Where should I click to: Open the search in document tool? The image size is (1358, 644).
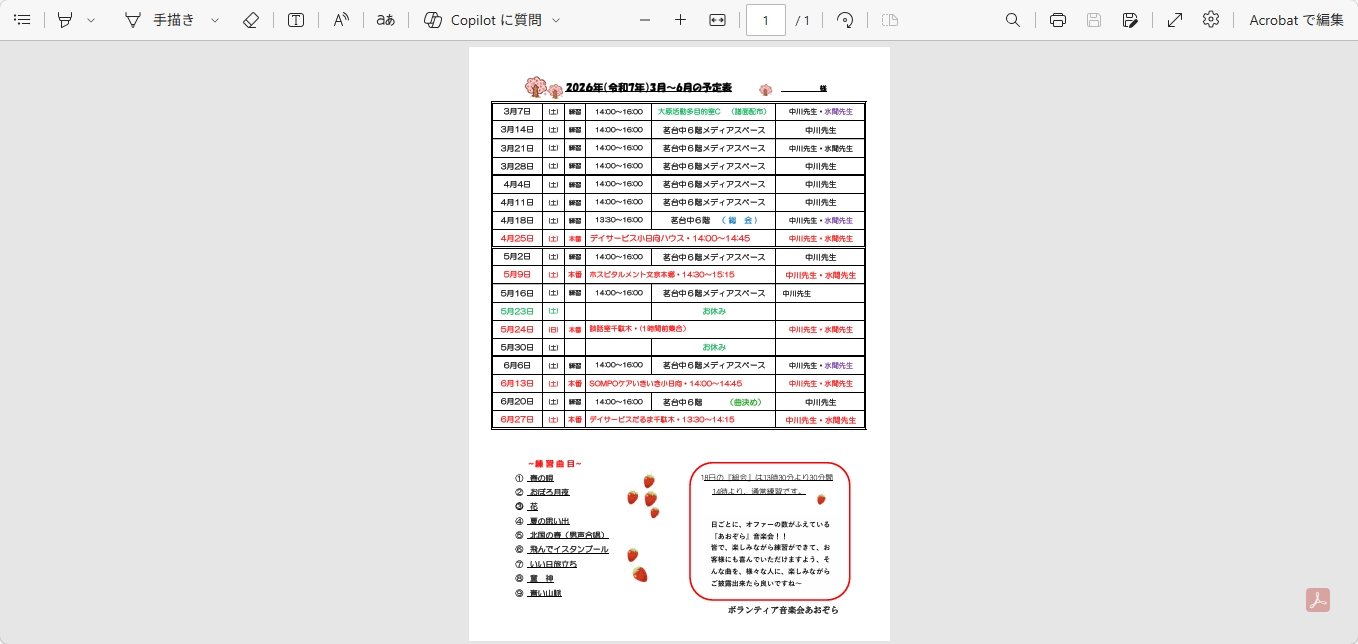click(x=1013, y=20)
